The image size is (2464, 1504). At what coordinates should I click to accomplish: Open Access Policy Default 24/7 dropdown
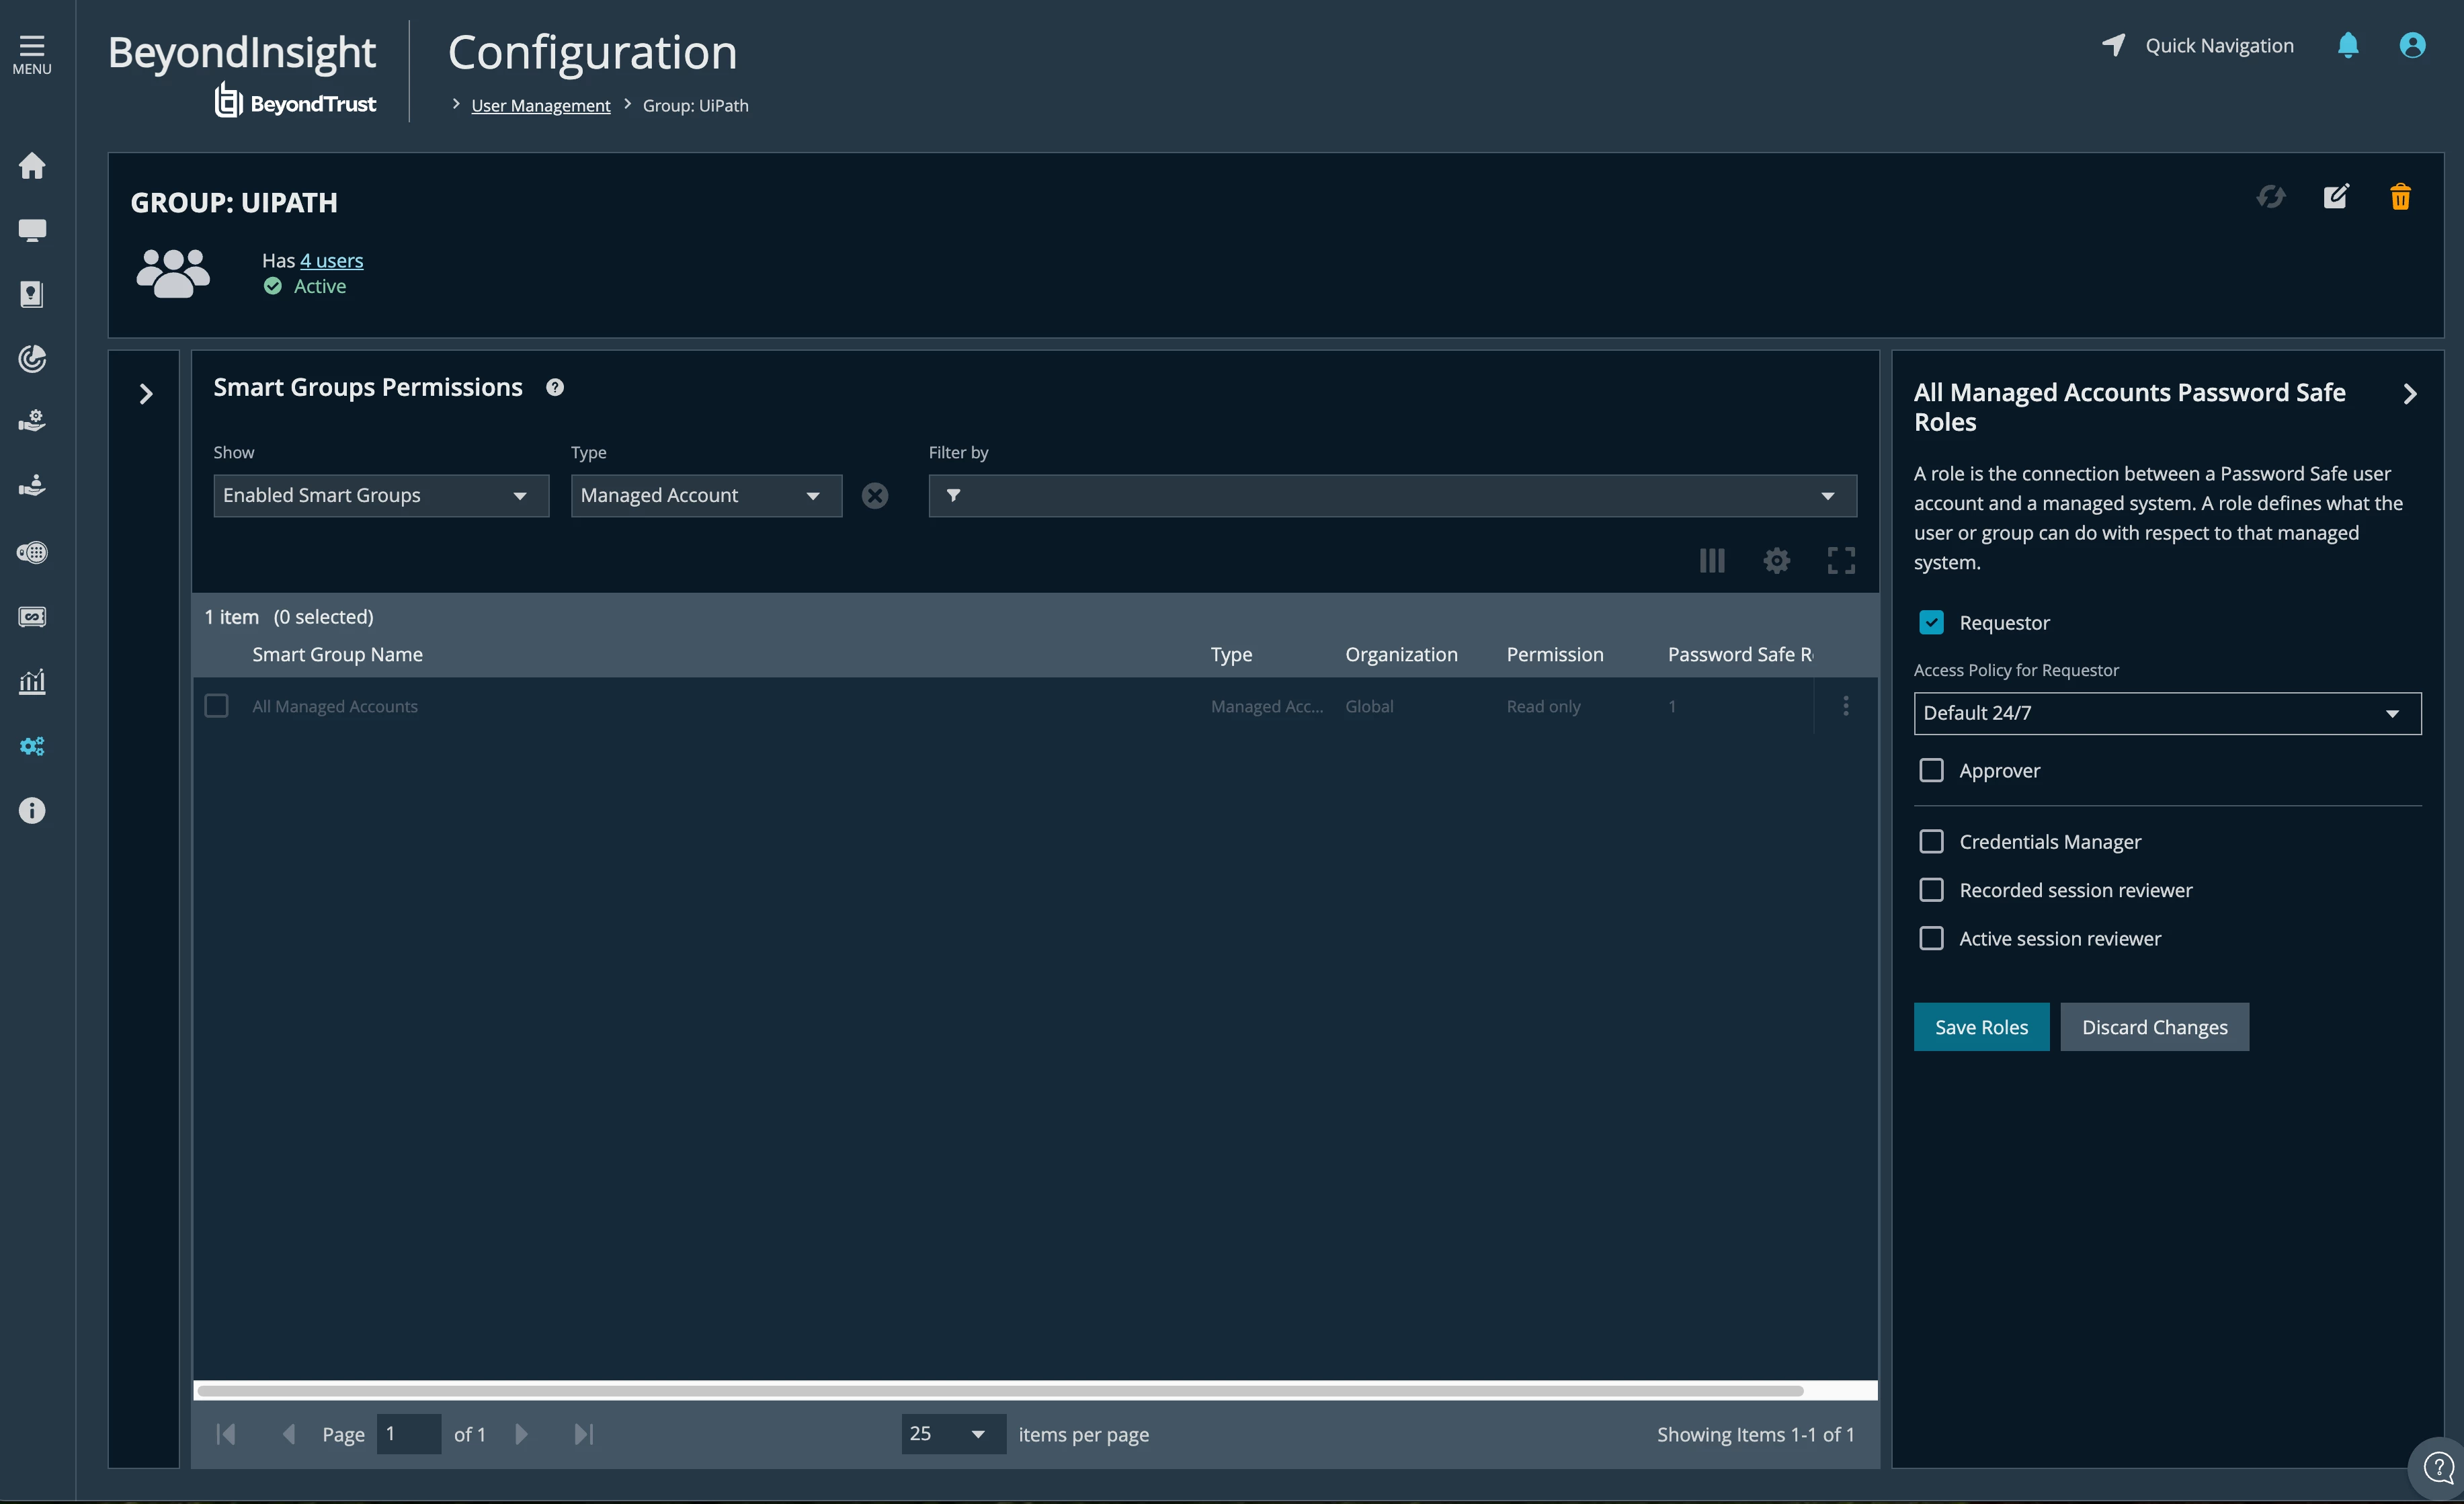click(x=2167, y=713)
